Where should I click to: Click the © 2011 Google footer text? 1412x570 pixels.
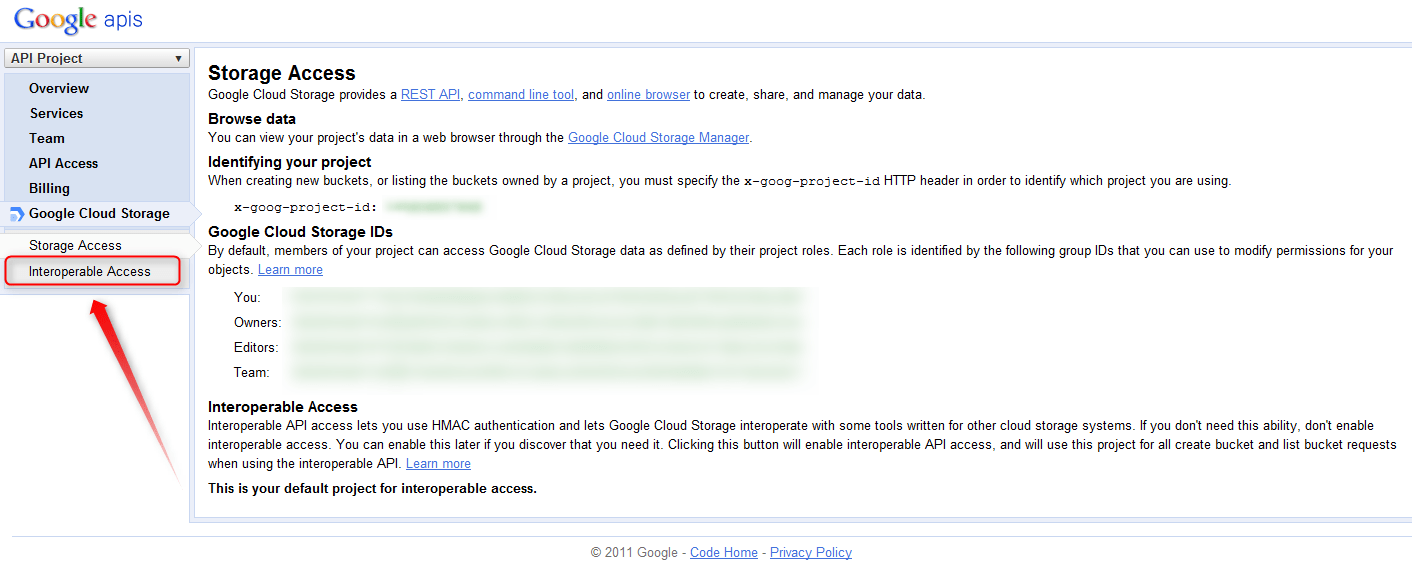tap(635, 552)
